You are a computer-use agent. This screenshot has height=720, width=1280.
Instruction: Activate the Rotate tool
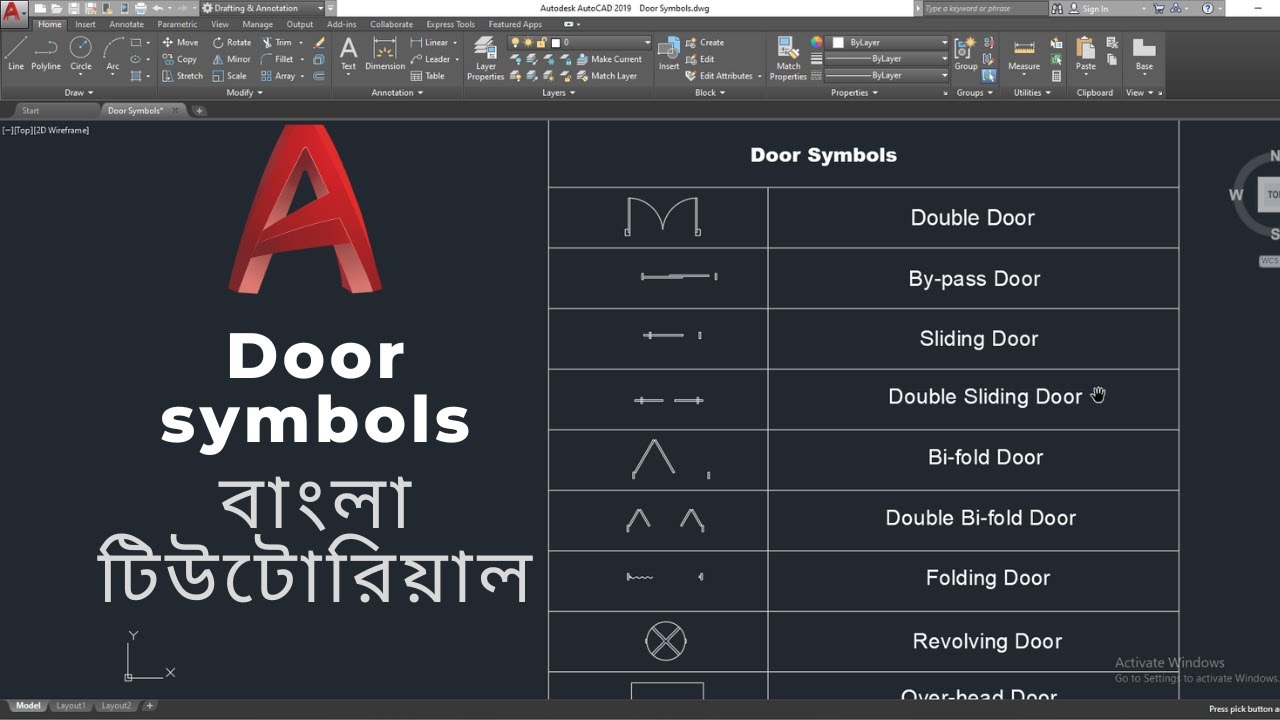(231, 43)
